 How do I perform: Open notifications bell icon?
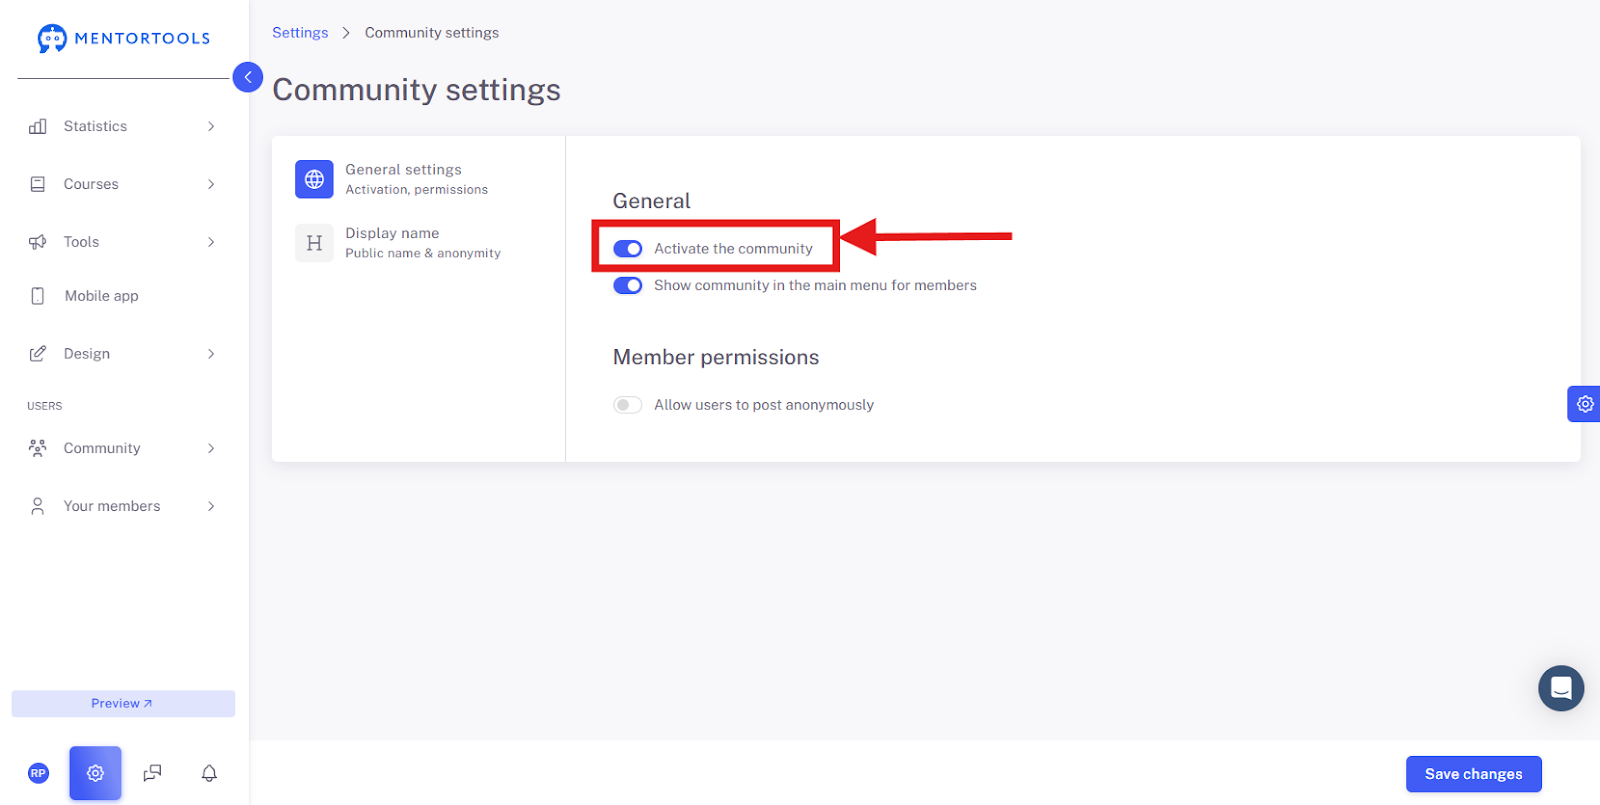[209, 773]
